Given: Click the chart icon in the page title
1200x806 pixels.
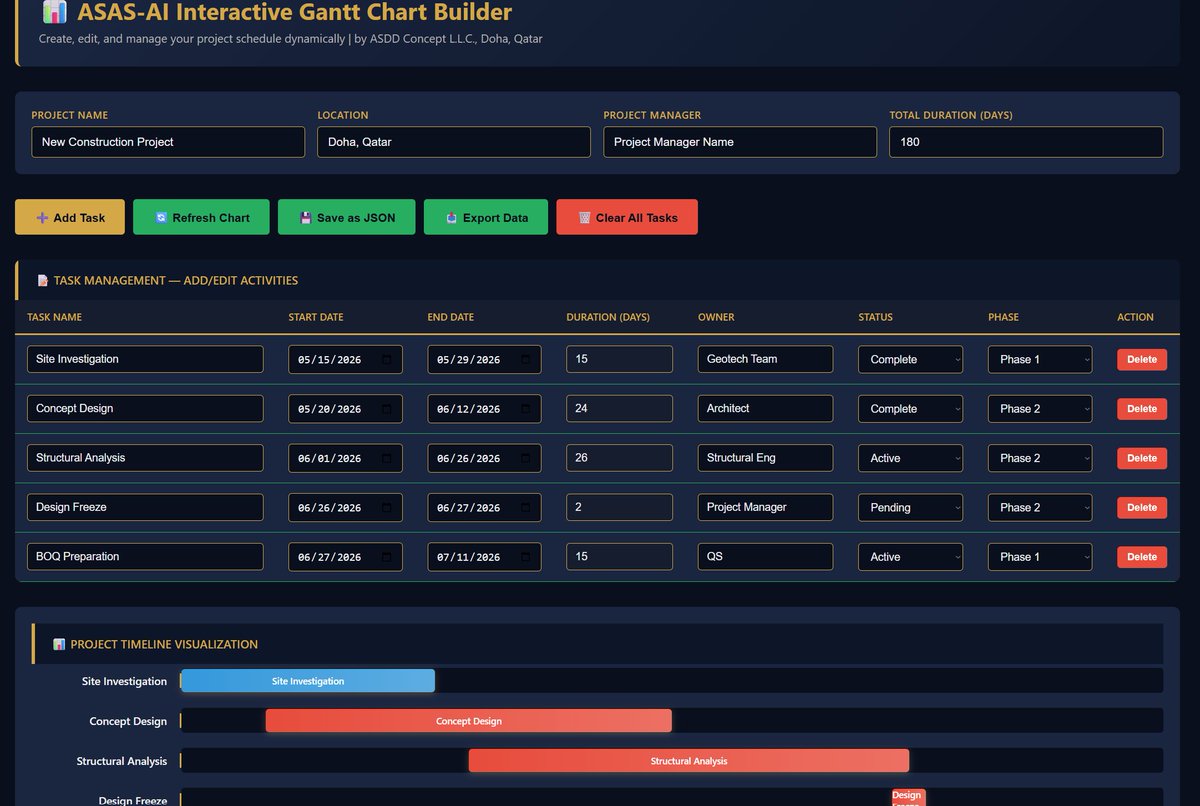Looking at the screenshot, I should coord(54,12).
